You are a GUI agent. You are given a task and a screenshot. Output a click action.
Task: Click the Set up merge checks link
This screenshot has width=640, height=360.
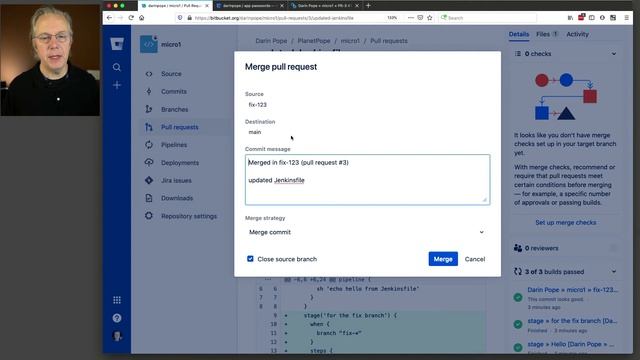click(x=566, y=222)
